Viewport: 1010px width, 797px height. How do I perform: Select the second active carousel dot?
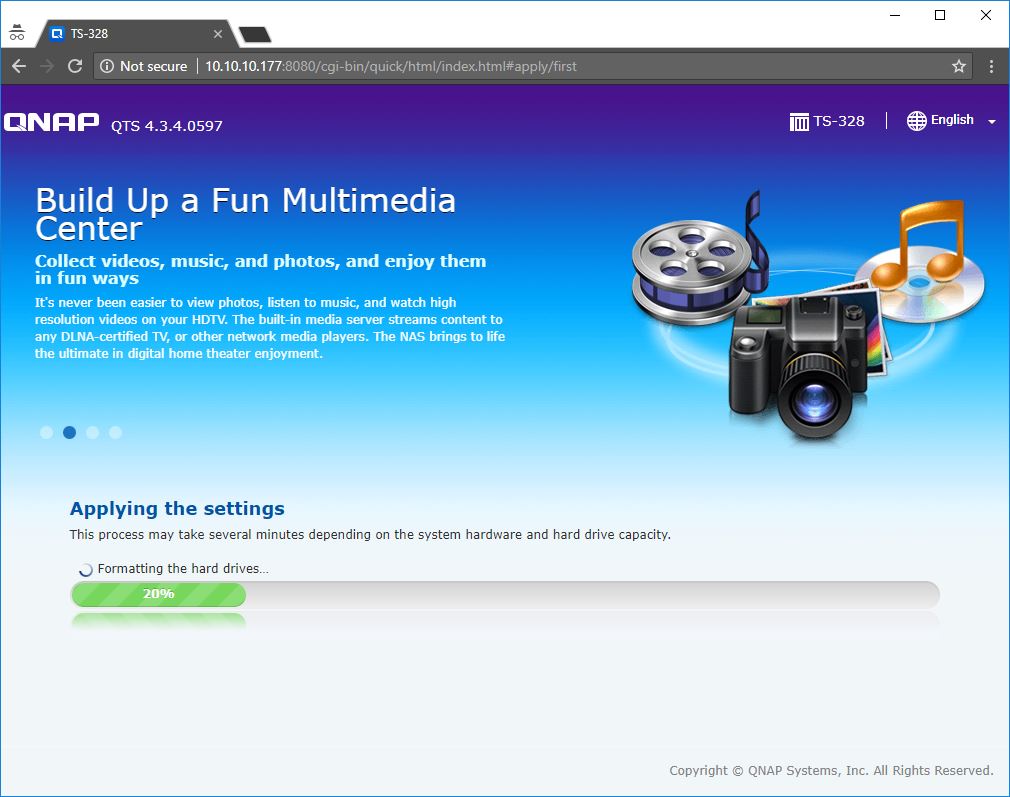(70, 432)
